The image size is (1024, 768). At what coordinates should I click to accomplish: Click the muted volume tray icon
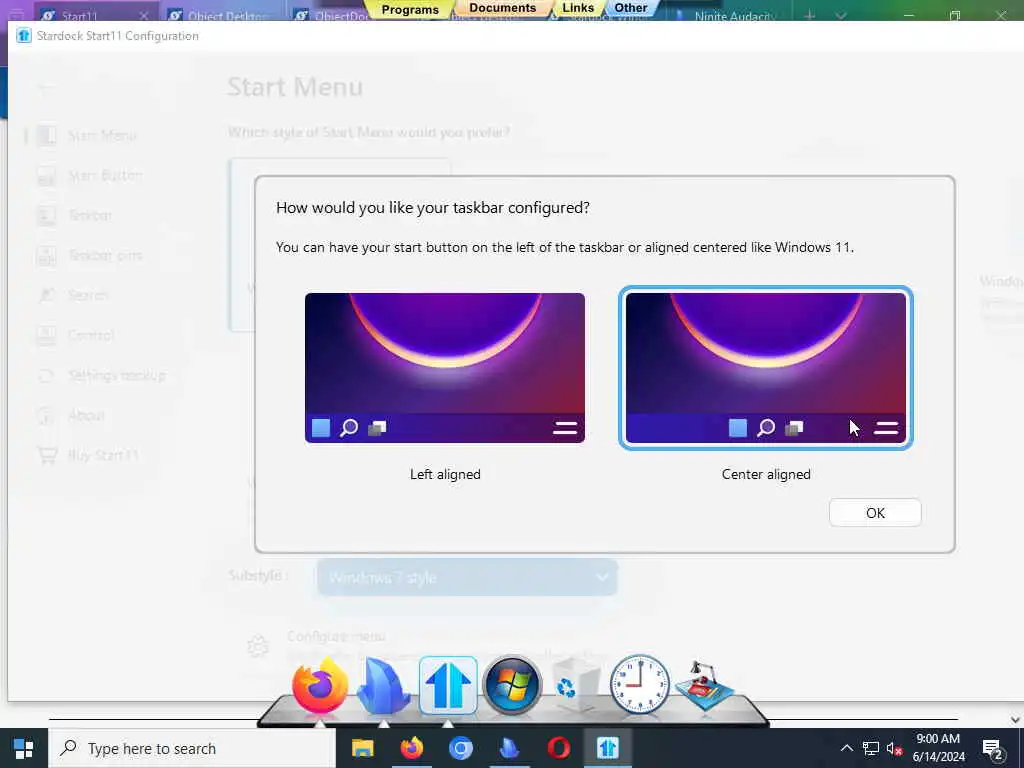click(x=894, y=748)
